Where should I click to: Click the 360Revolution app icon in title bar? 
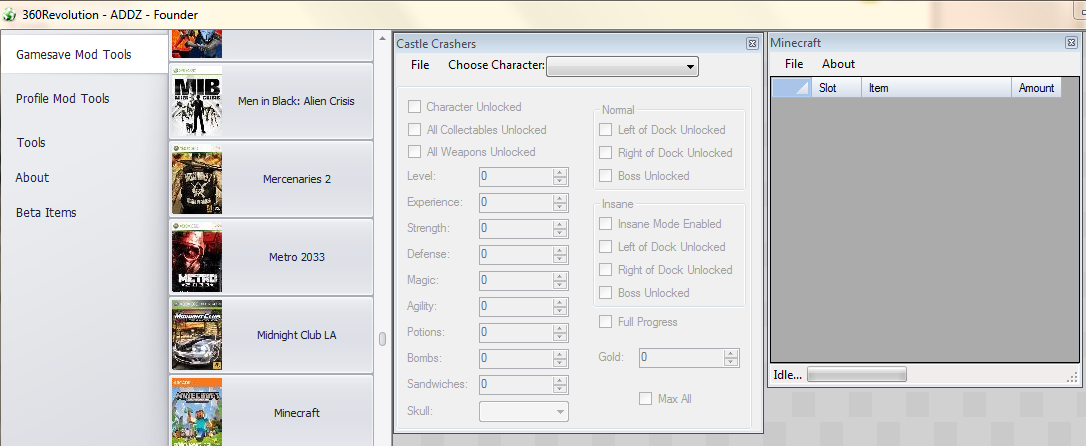[10, 15]
